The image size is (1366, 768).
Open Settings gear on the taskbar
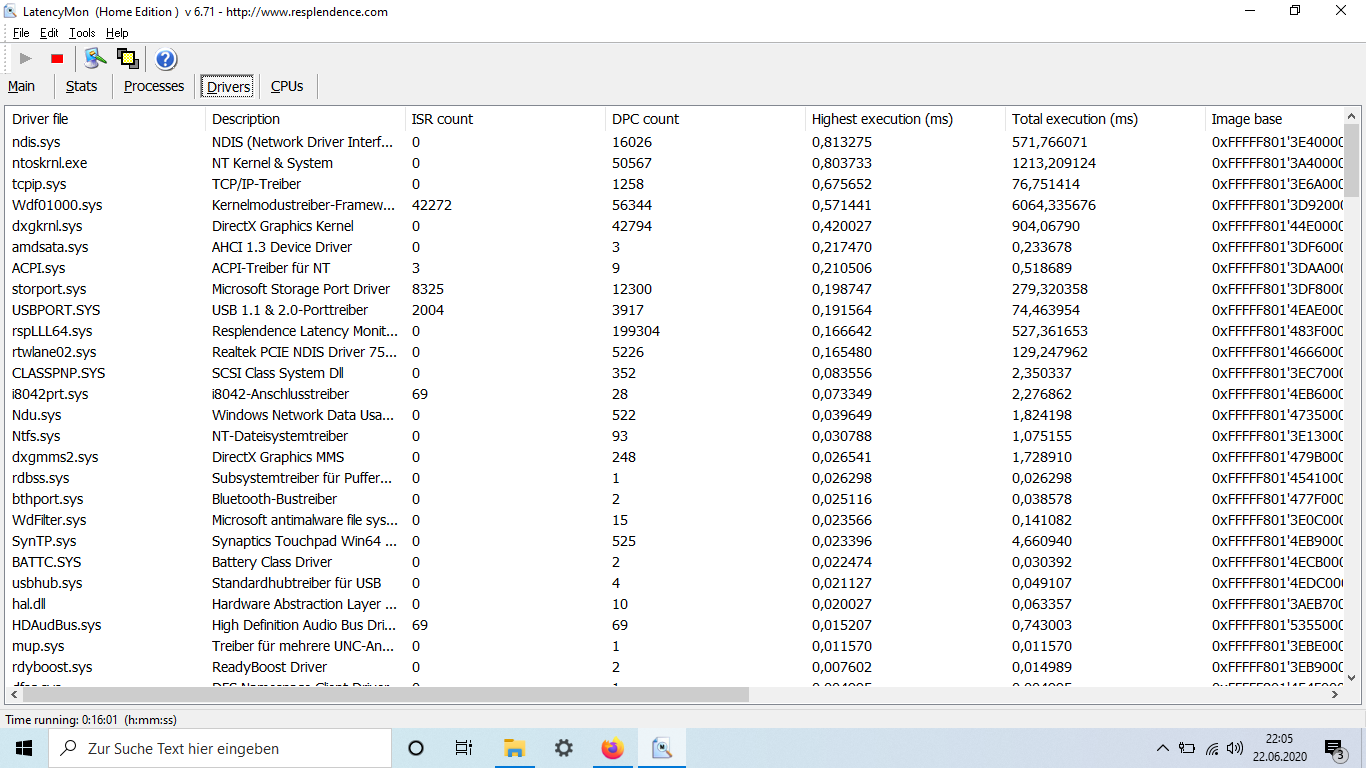563,748
